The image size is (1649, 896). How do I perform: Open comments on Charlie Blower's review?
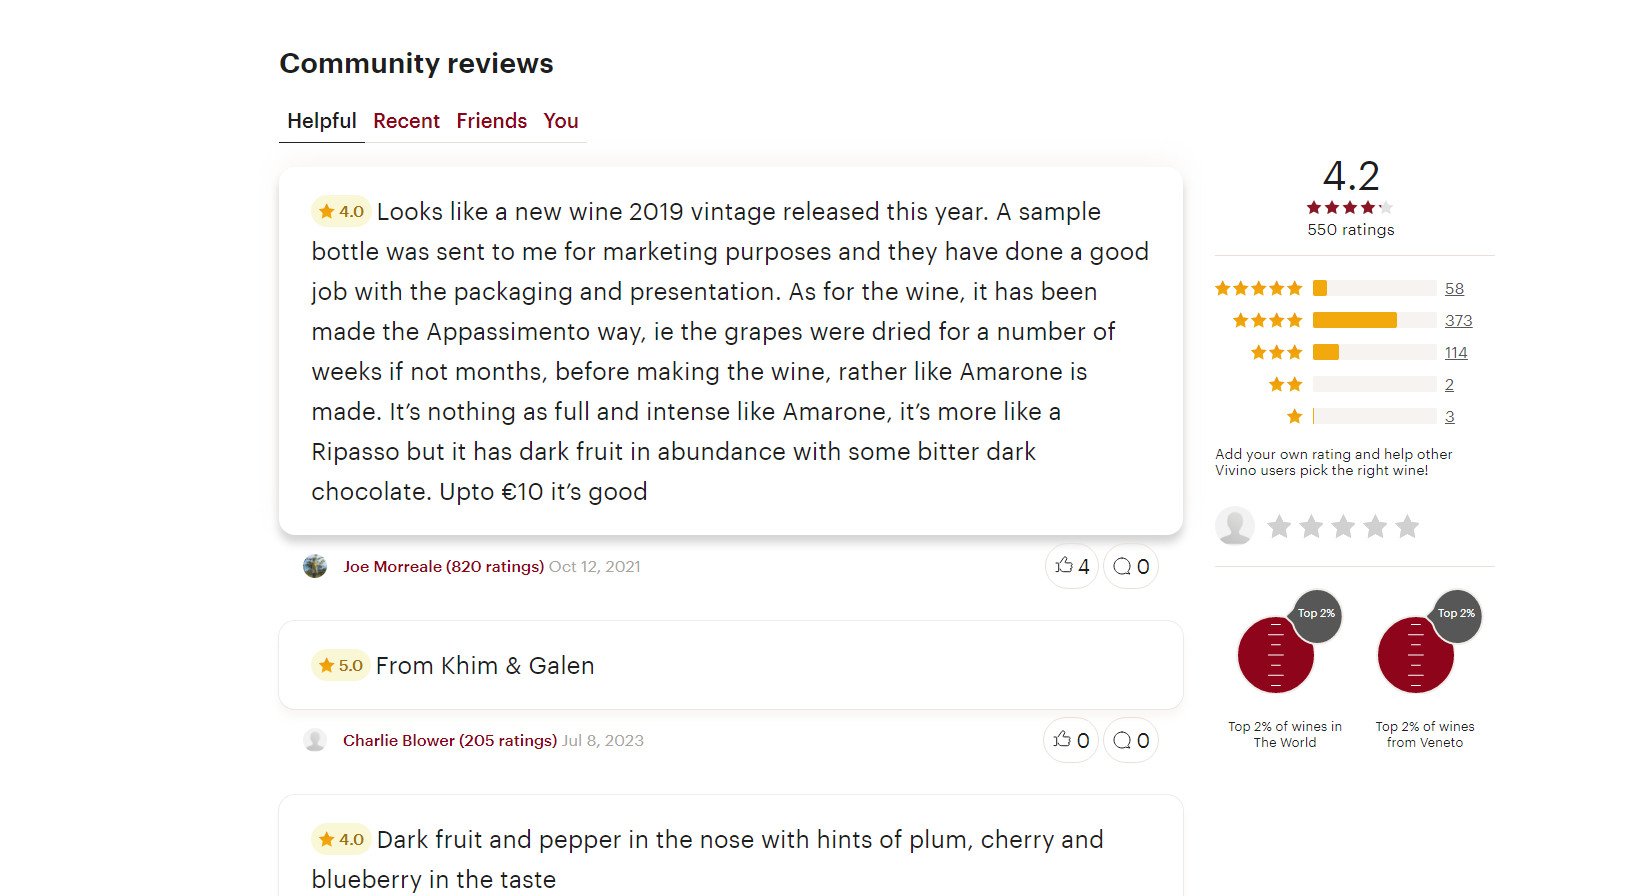point(1131,740)
